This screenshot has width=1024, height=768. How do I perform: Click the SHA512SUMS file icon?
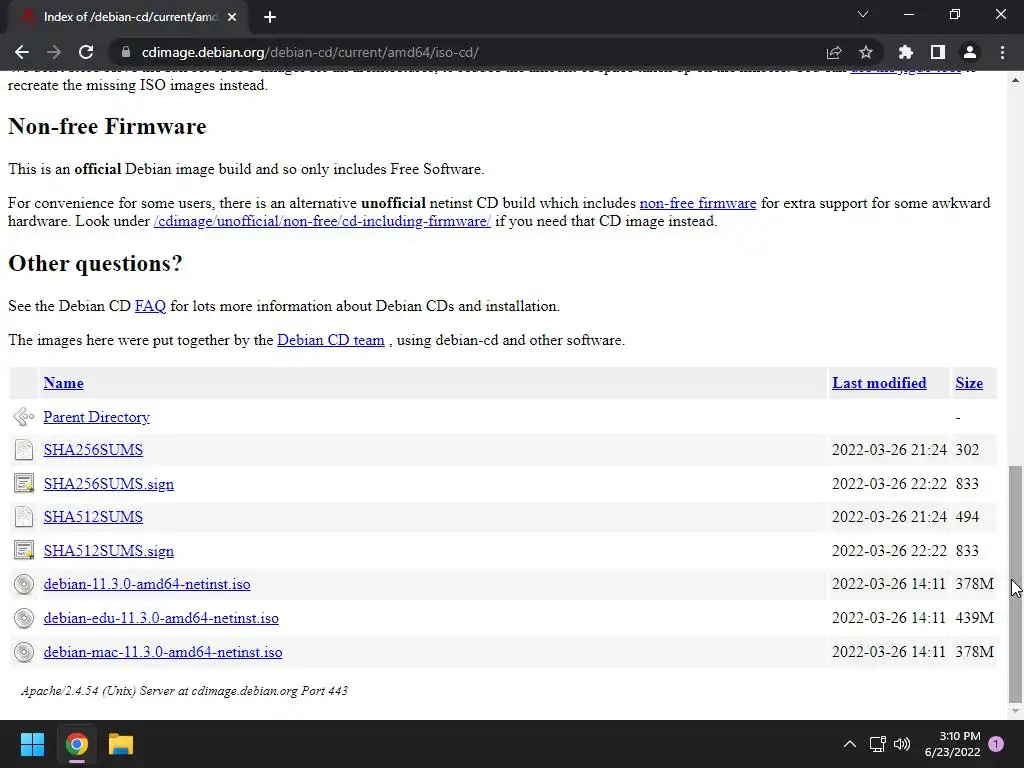(24, 517)
